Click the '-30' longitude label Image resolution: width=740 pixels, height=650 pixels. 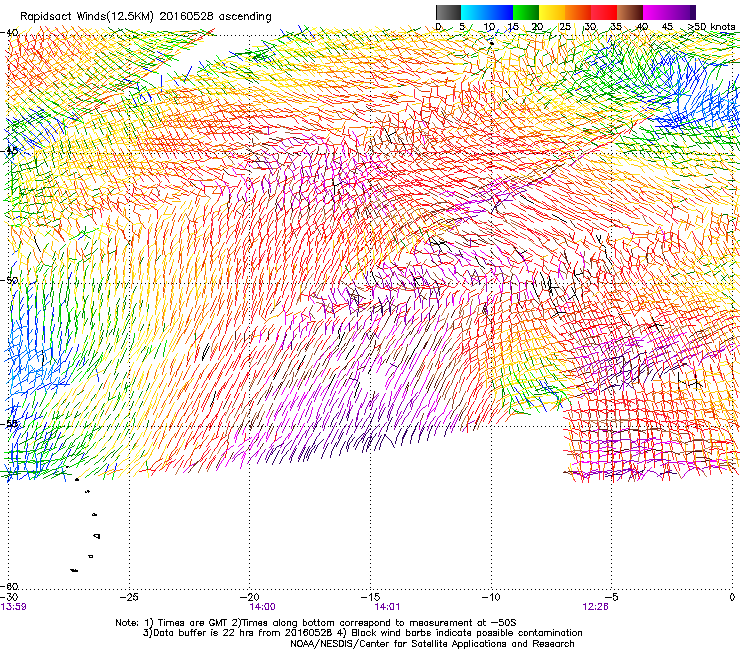pyautogui.click(x=9, y=597)
